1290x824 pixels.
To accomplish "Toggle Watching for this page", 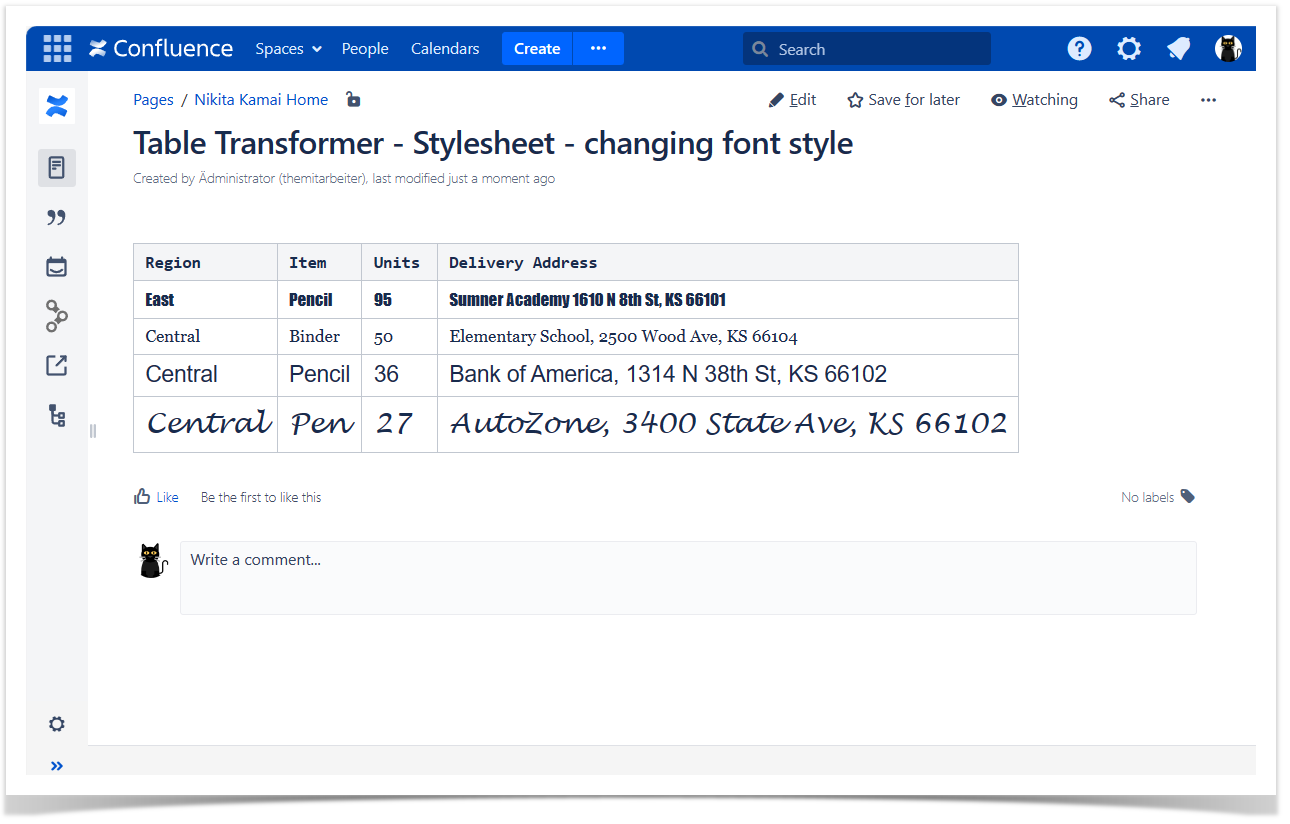I will coord(1034,100).
